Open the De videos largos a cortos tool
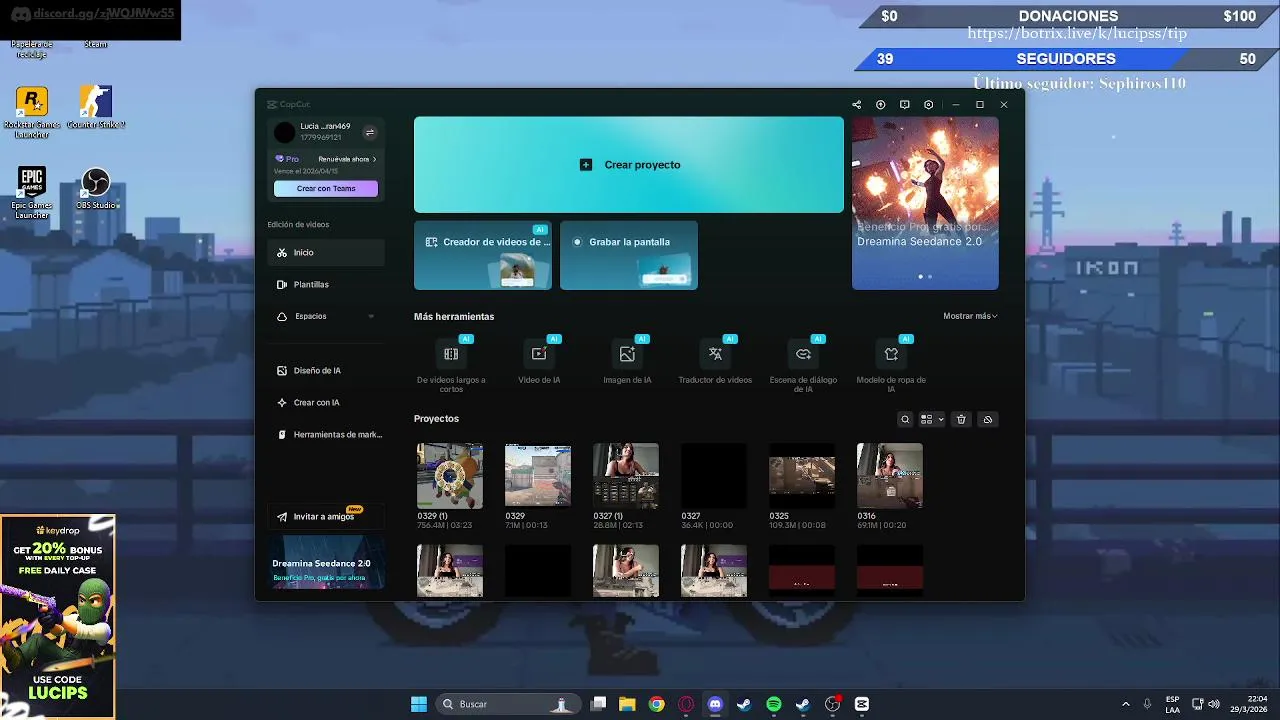 (x=451, y=364)
